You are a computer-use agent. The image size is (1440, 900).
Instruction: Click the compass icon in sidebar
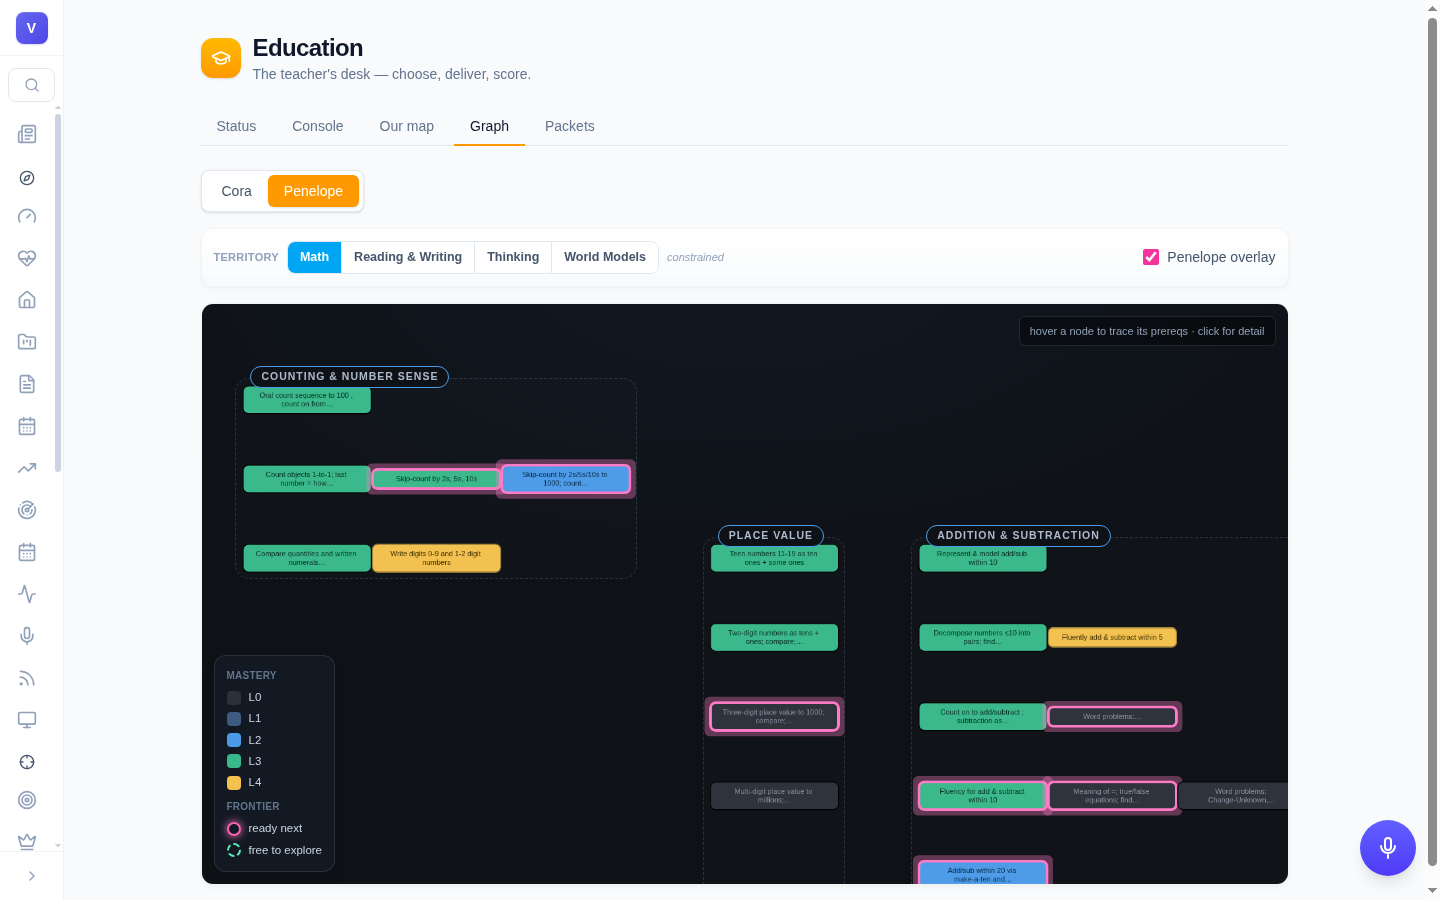pyautogui.click(x=27, y=178)
